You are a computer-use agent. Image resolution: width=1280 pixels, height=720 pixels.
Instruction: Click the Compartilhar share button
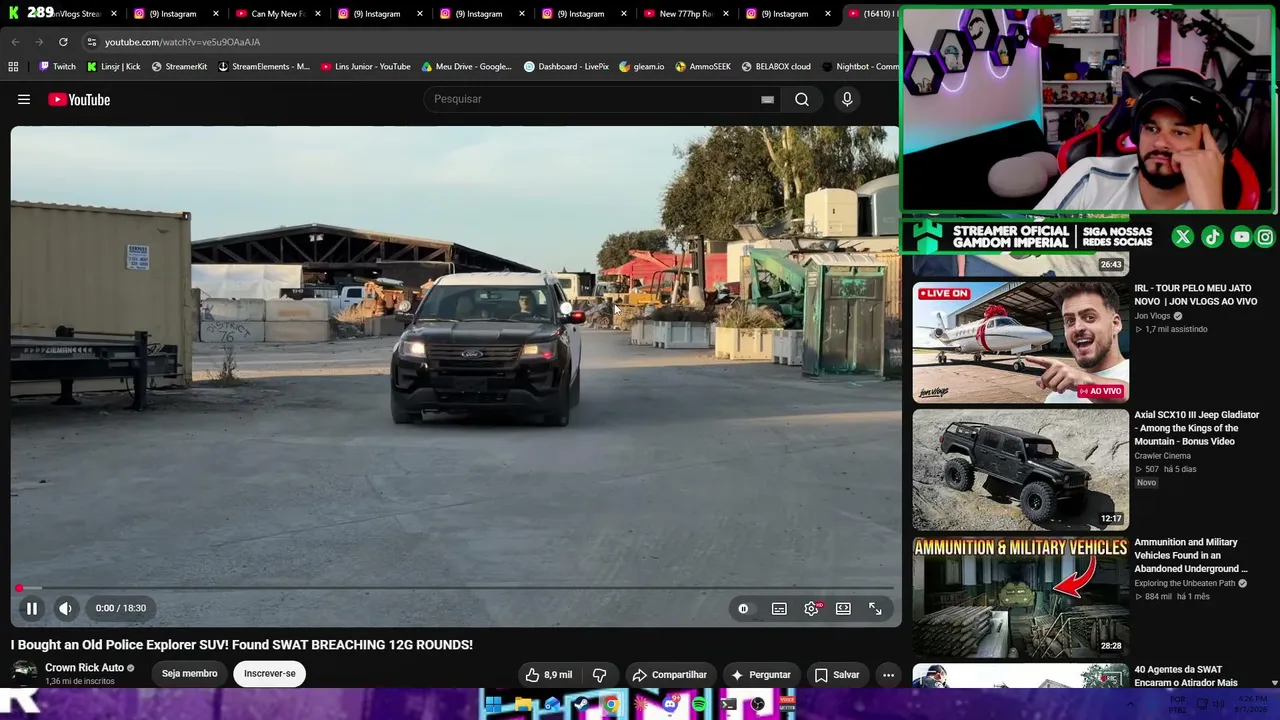pyautogui.click(x=670, y=675)
